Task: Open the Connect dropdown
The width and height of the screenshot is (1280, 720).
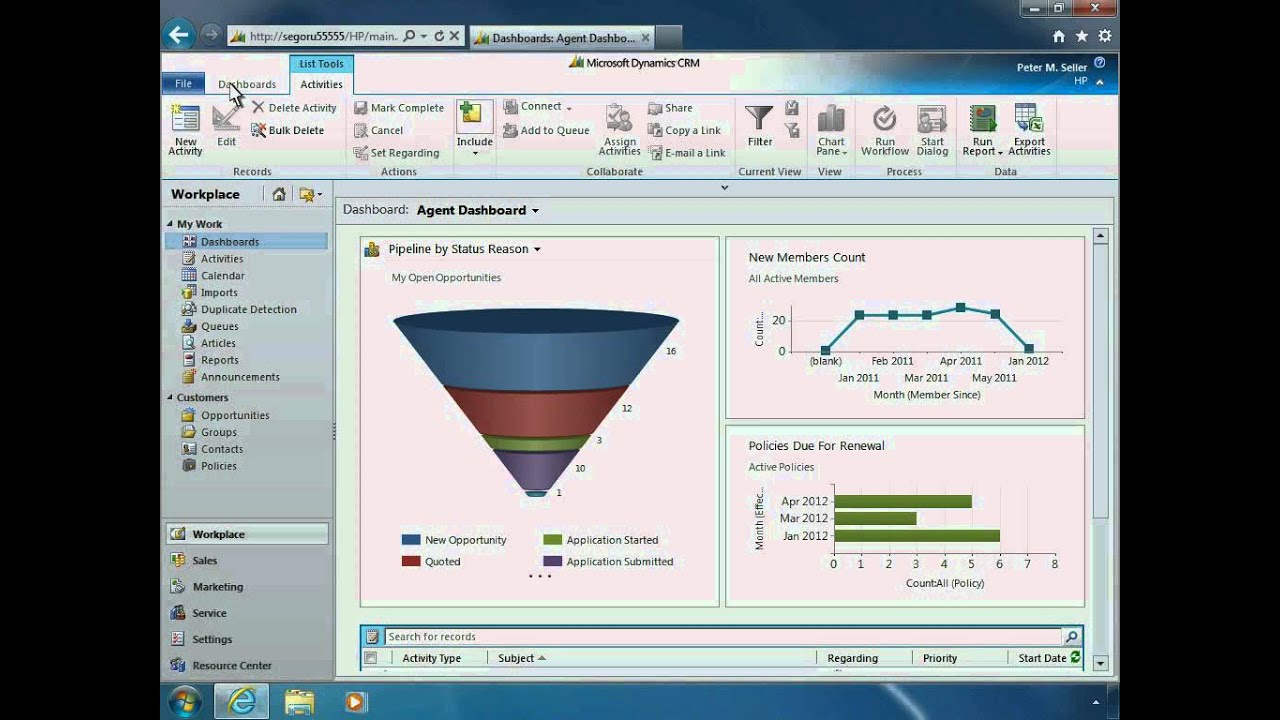Action: click(x=537, y=107)
